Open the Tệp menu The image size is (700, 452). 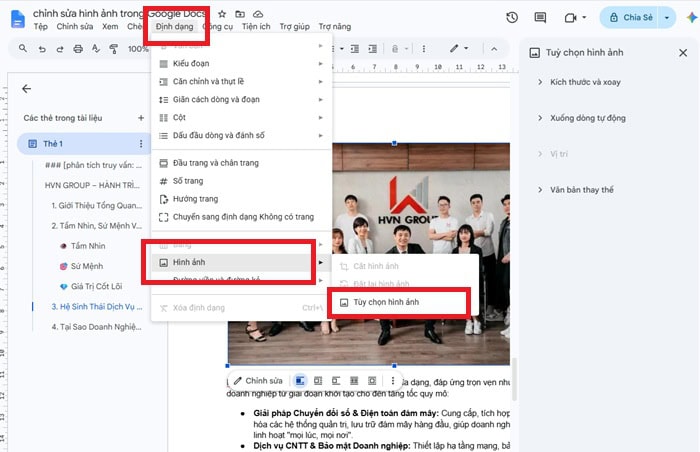[41, 27]
